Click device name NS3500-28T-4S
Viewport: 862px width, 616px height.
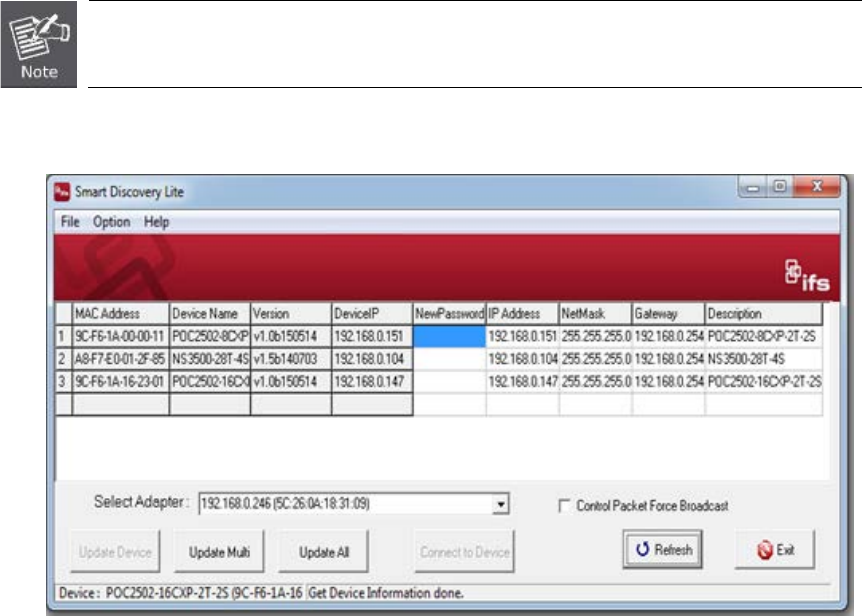pos(209,359)
